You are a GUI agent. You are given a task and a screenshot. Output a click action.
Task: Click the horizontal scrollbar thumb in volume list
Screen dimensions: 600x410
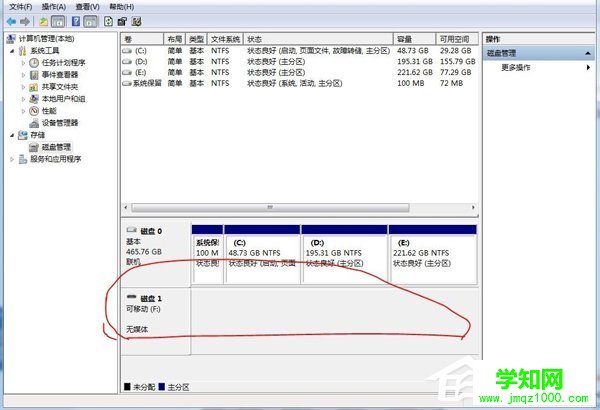pos(270,207)
